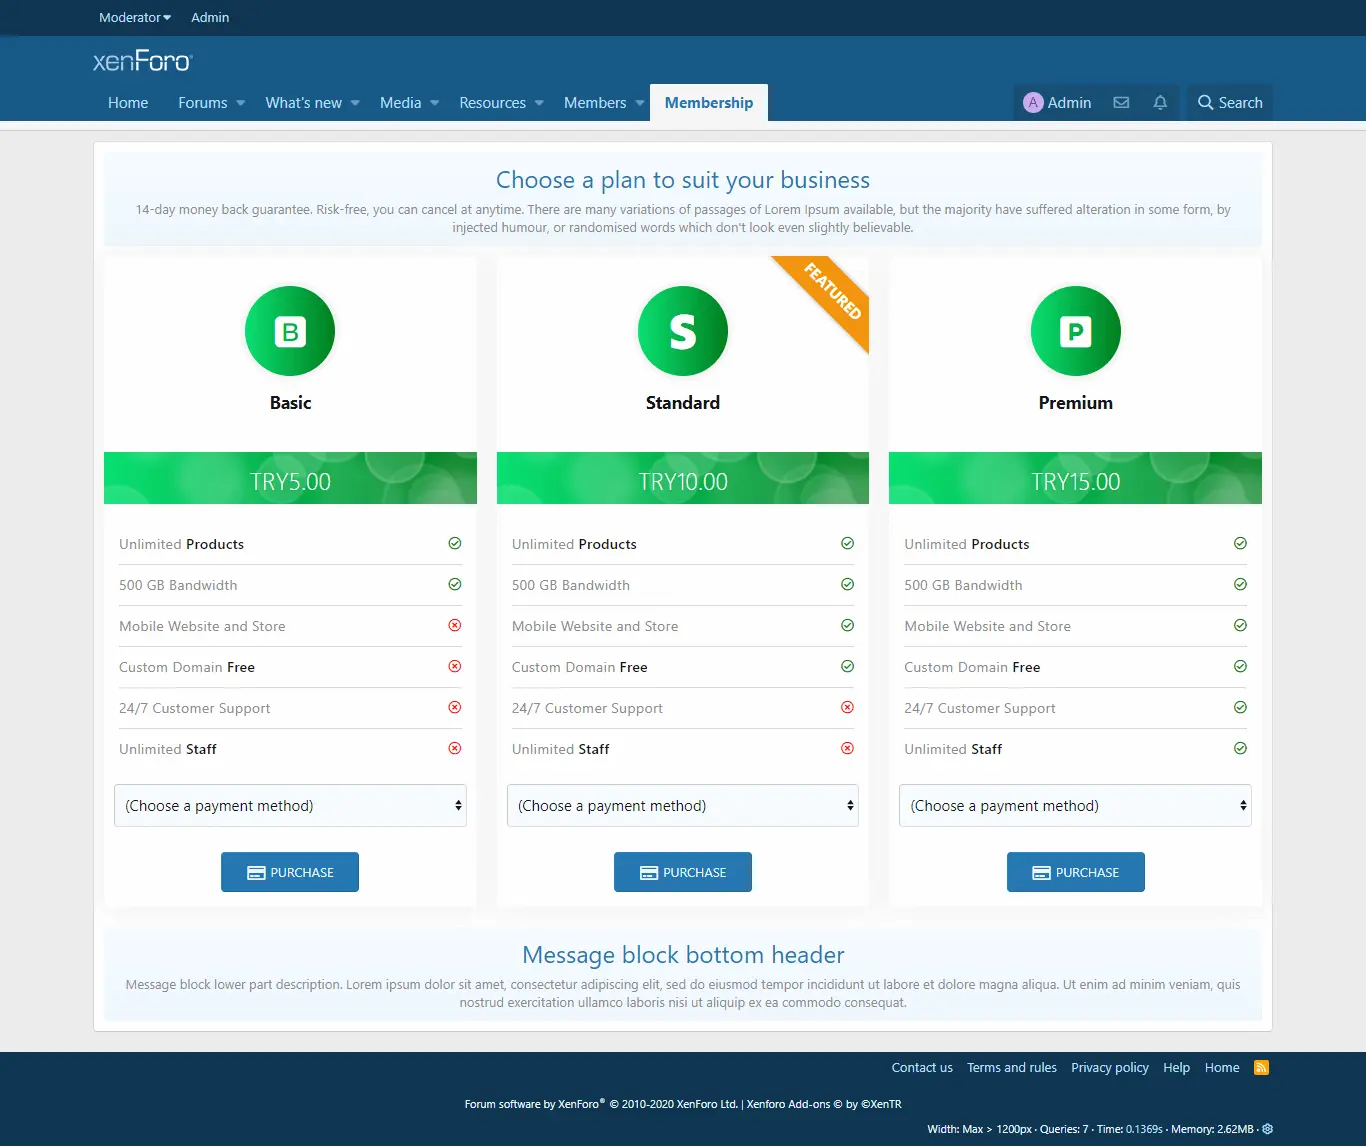Click the xenForo logo
Screen dimensions: 1366x1146
click(x=142, y=61)
